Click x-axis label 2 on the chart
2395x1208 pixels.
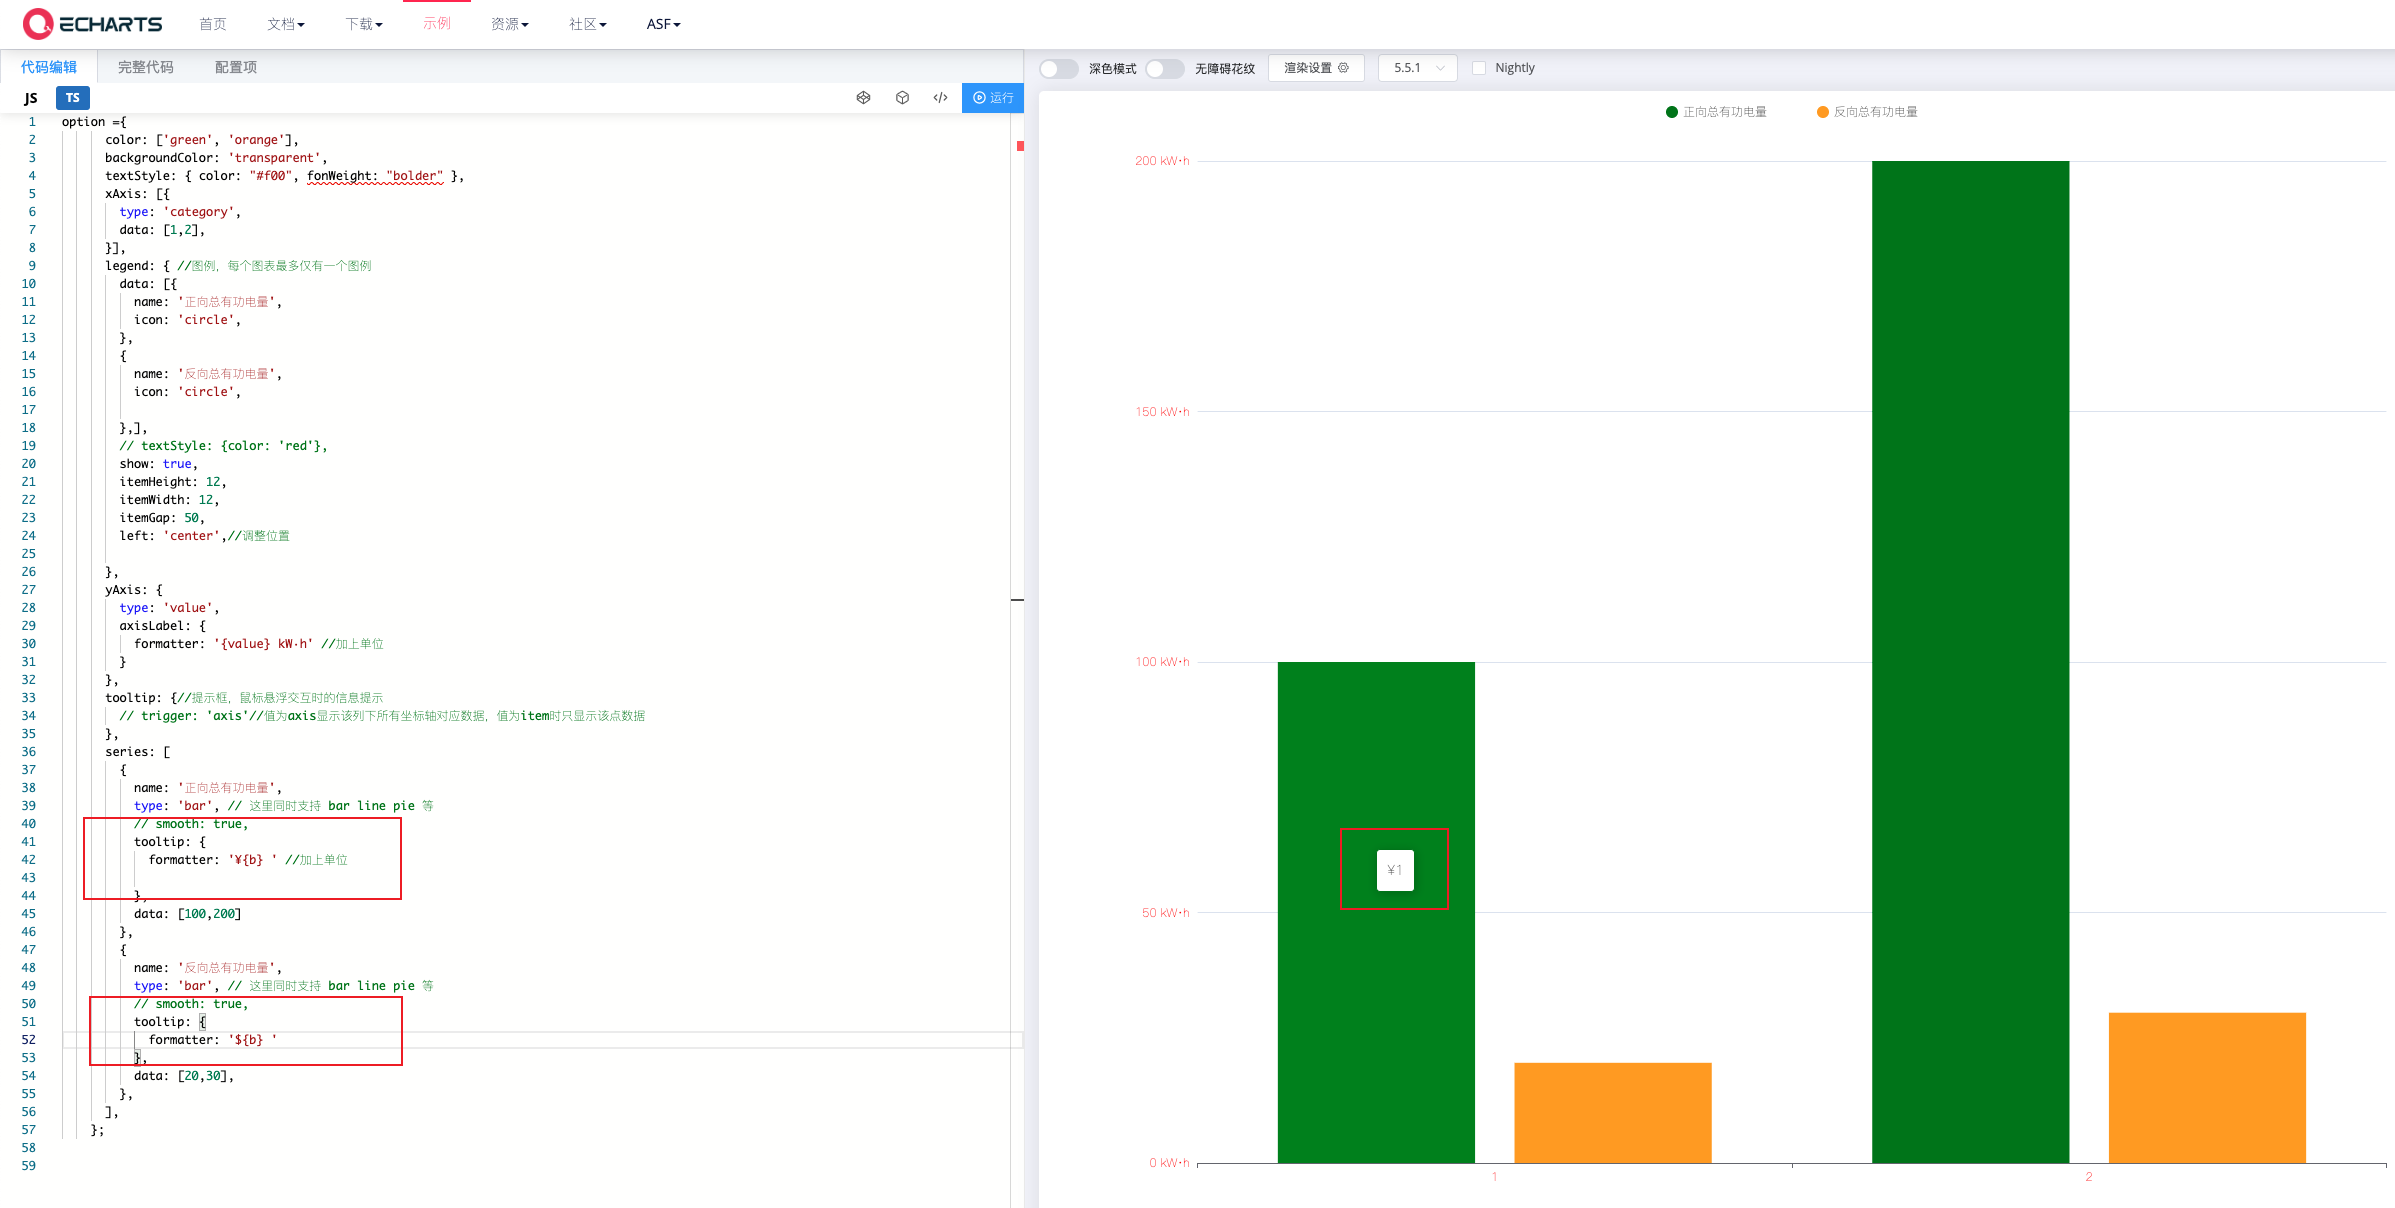(2089, 1177)
